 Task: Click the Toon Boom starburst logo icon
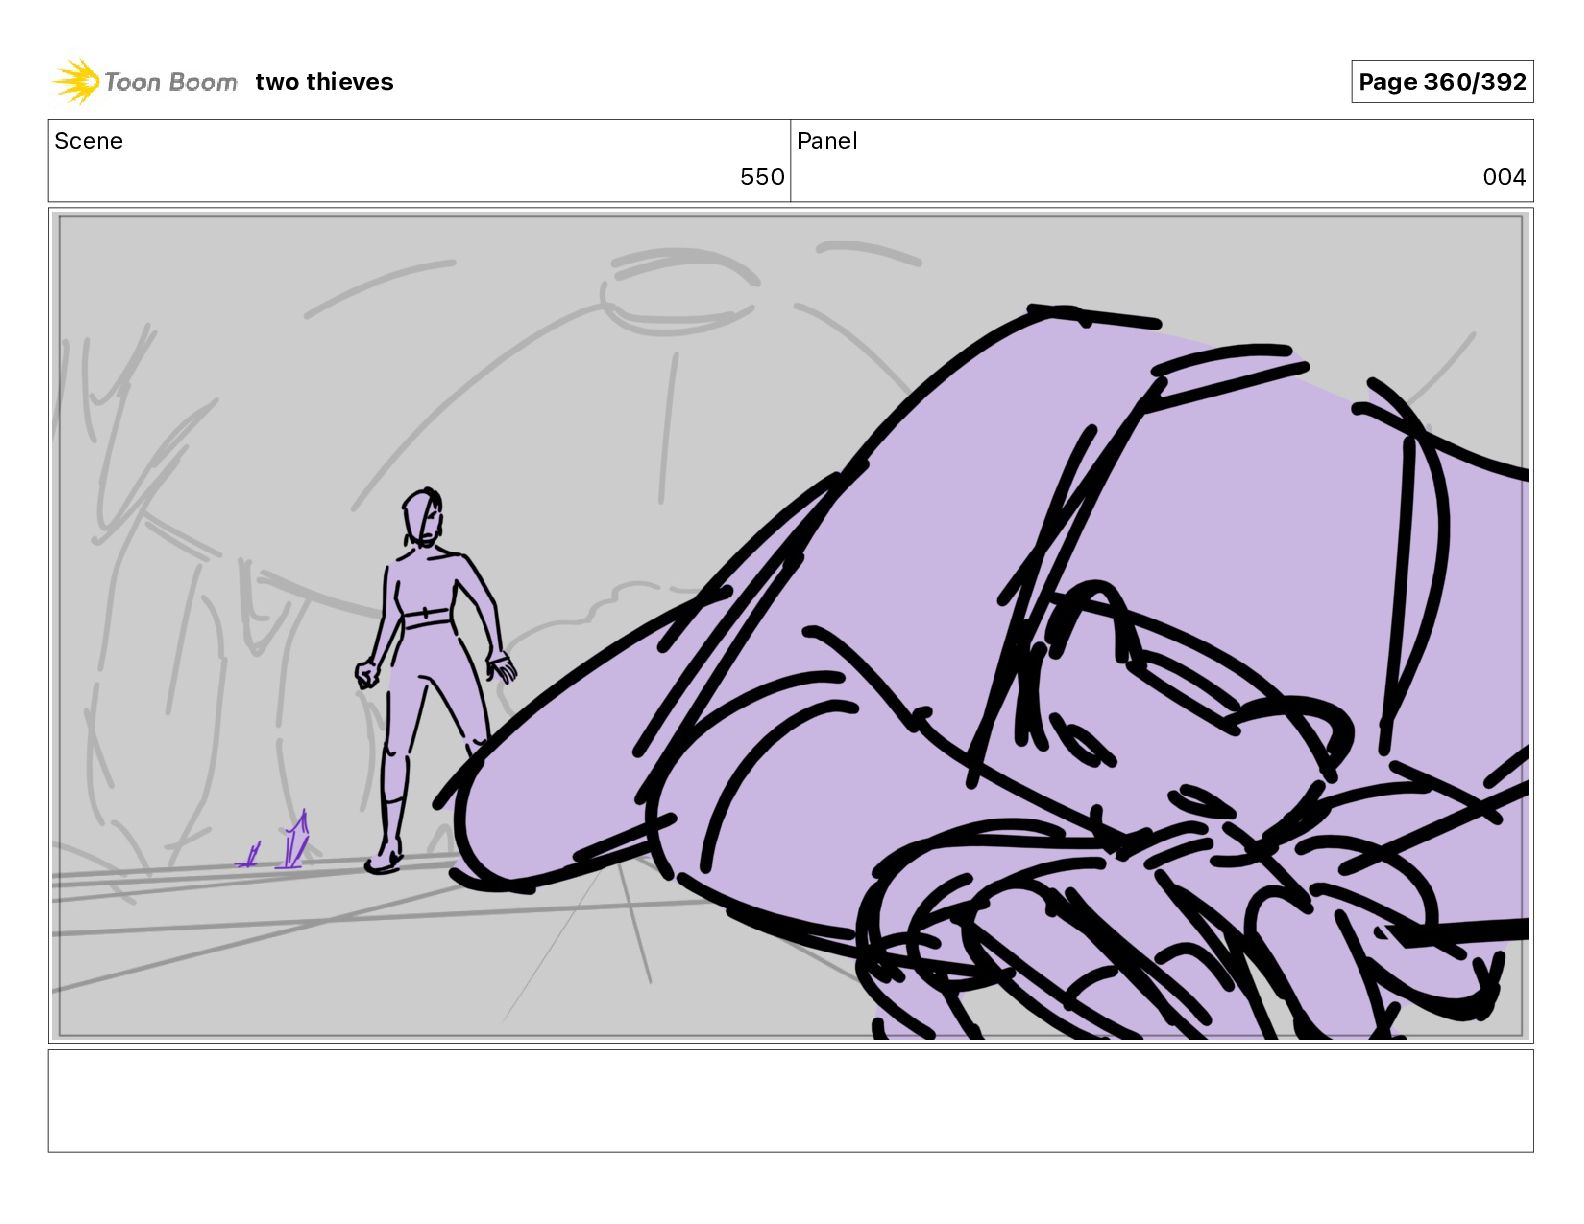pos(75,81)
